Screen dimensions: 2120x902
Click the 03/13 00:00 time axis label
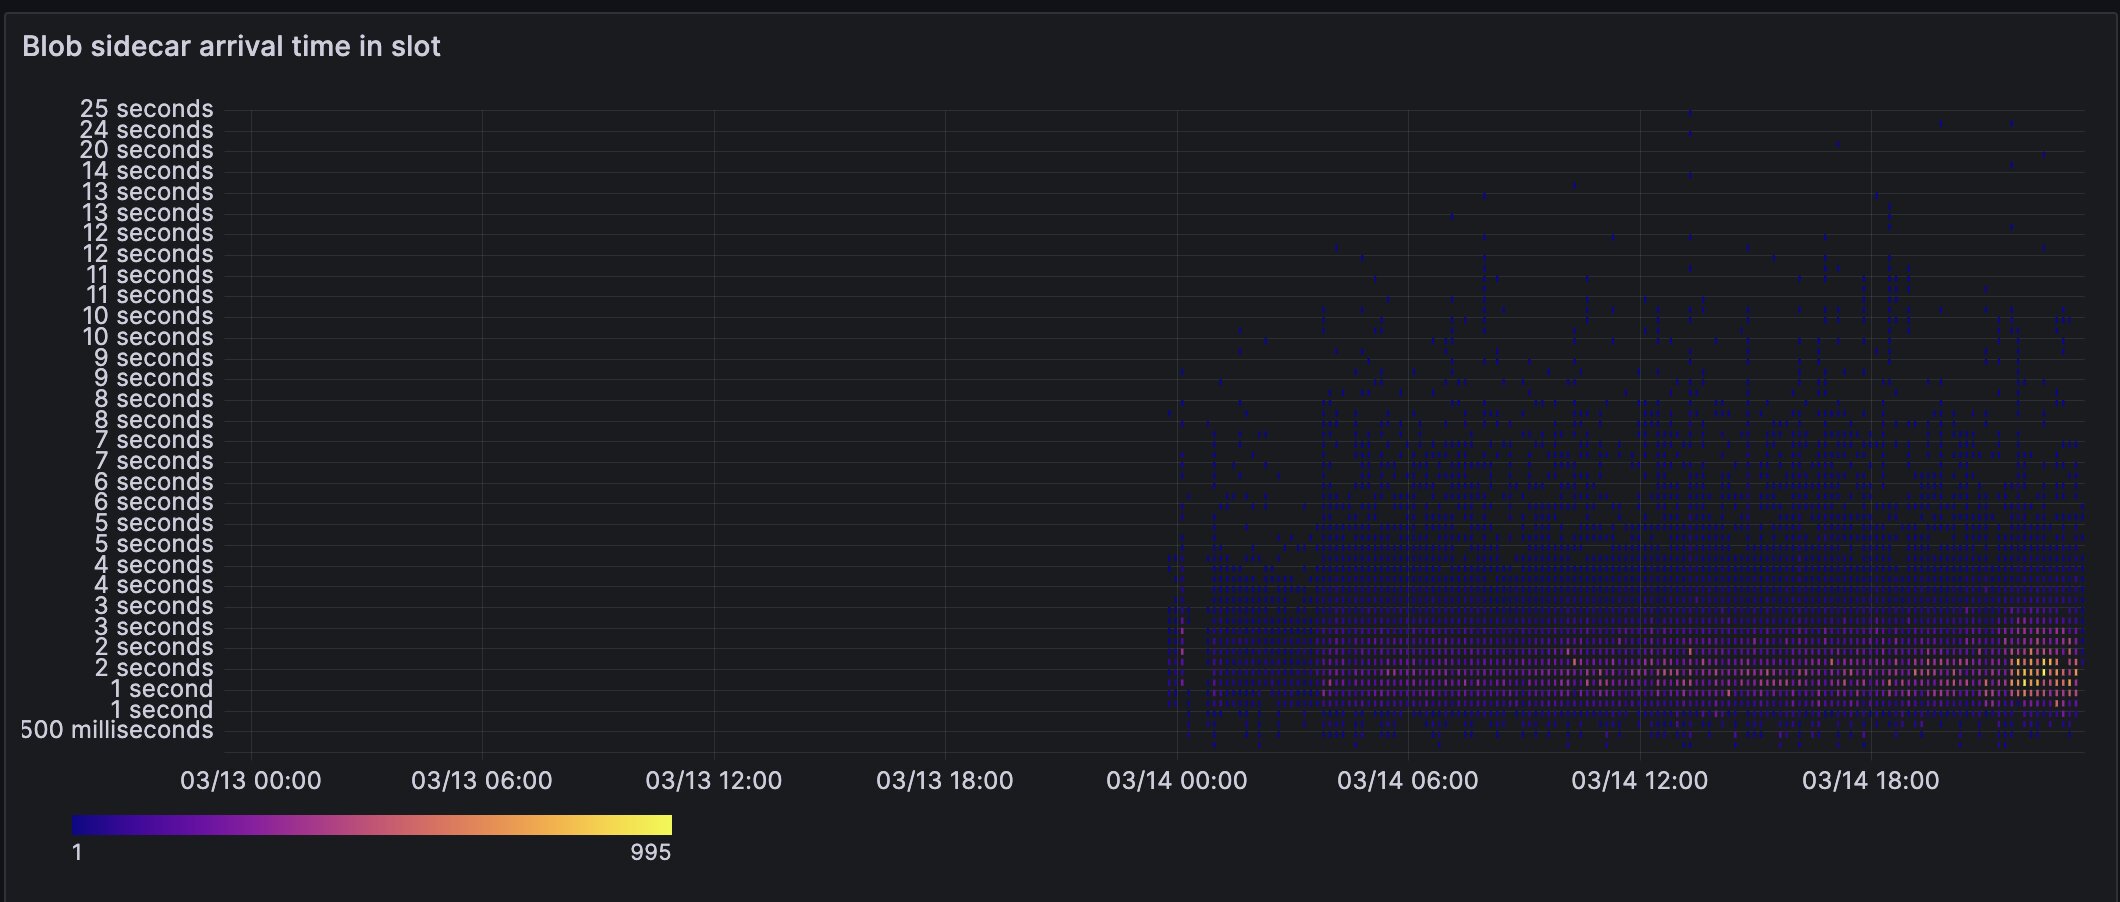tap(250, 781)
